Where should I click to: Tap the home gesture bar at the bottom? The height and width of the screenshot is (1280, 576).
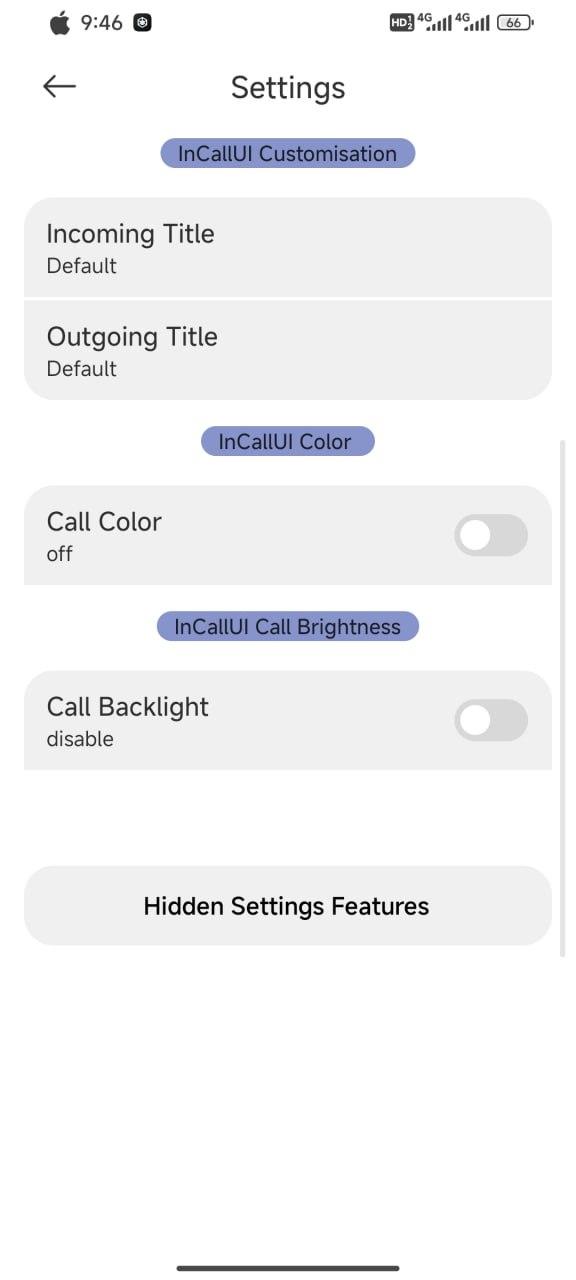288,1267
